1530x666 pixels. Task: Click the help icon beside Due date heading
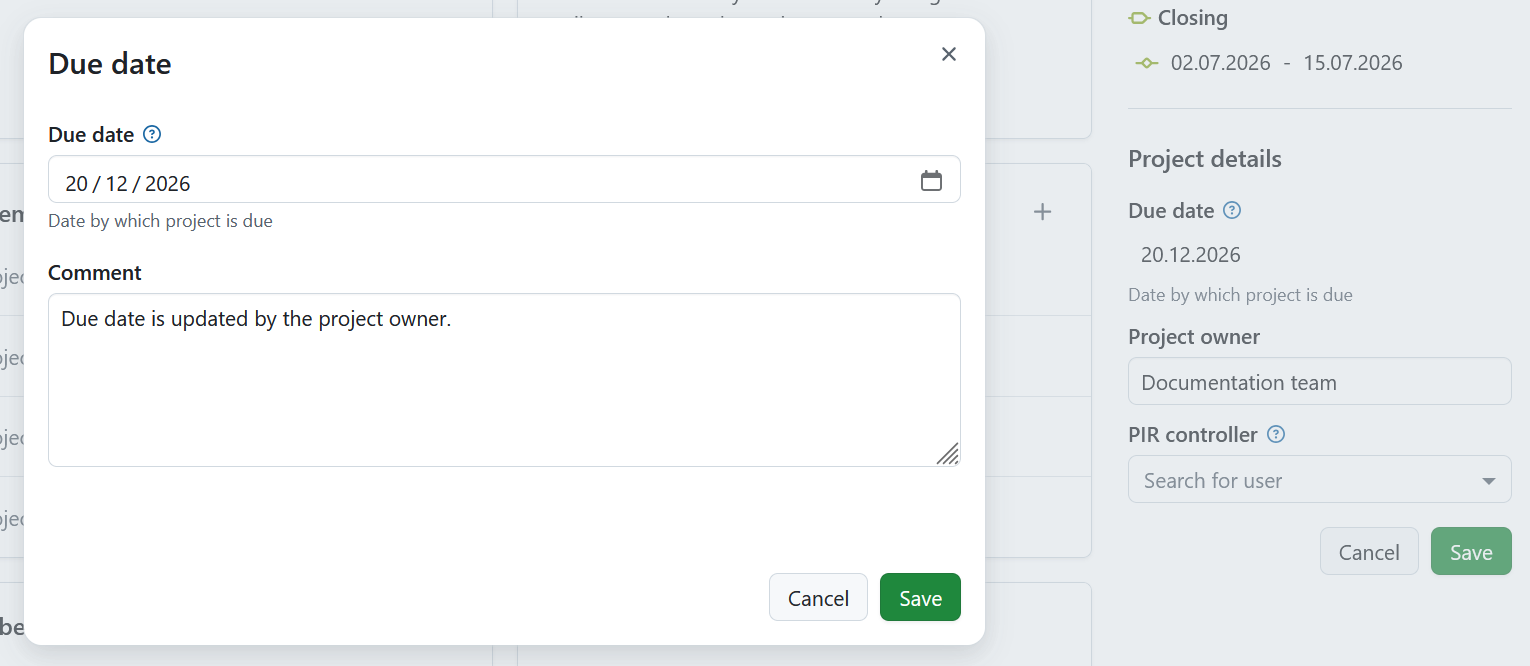(x=150, y=134)
